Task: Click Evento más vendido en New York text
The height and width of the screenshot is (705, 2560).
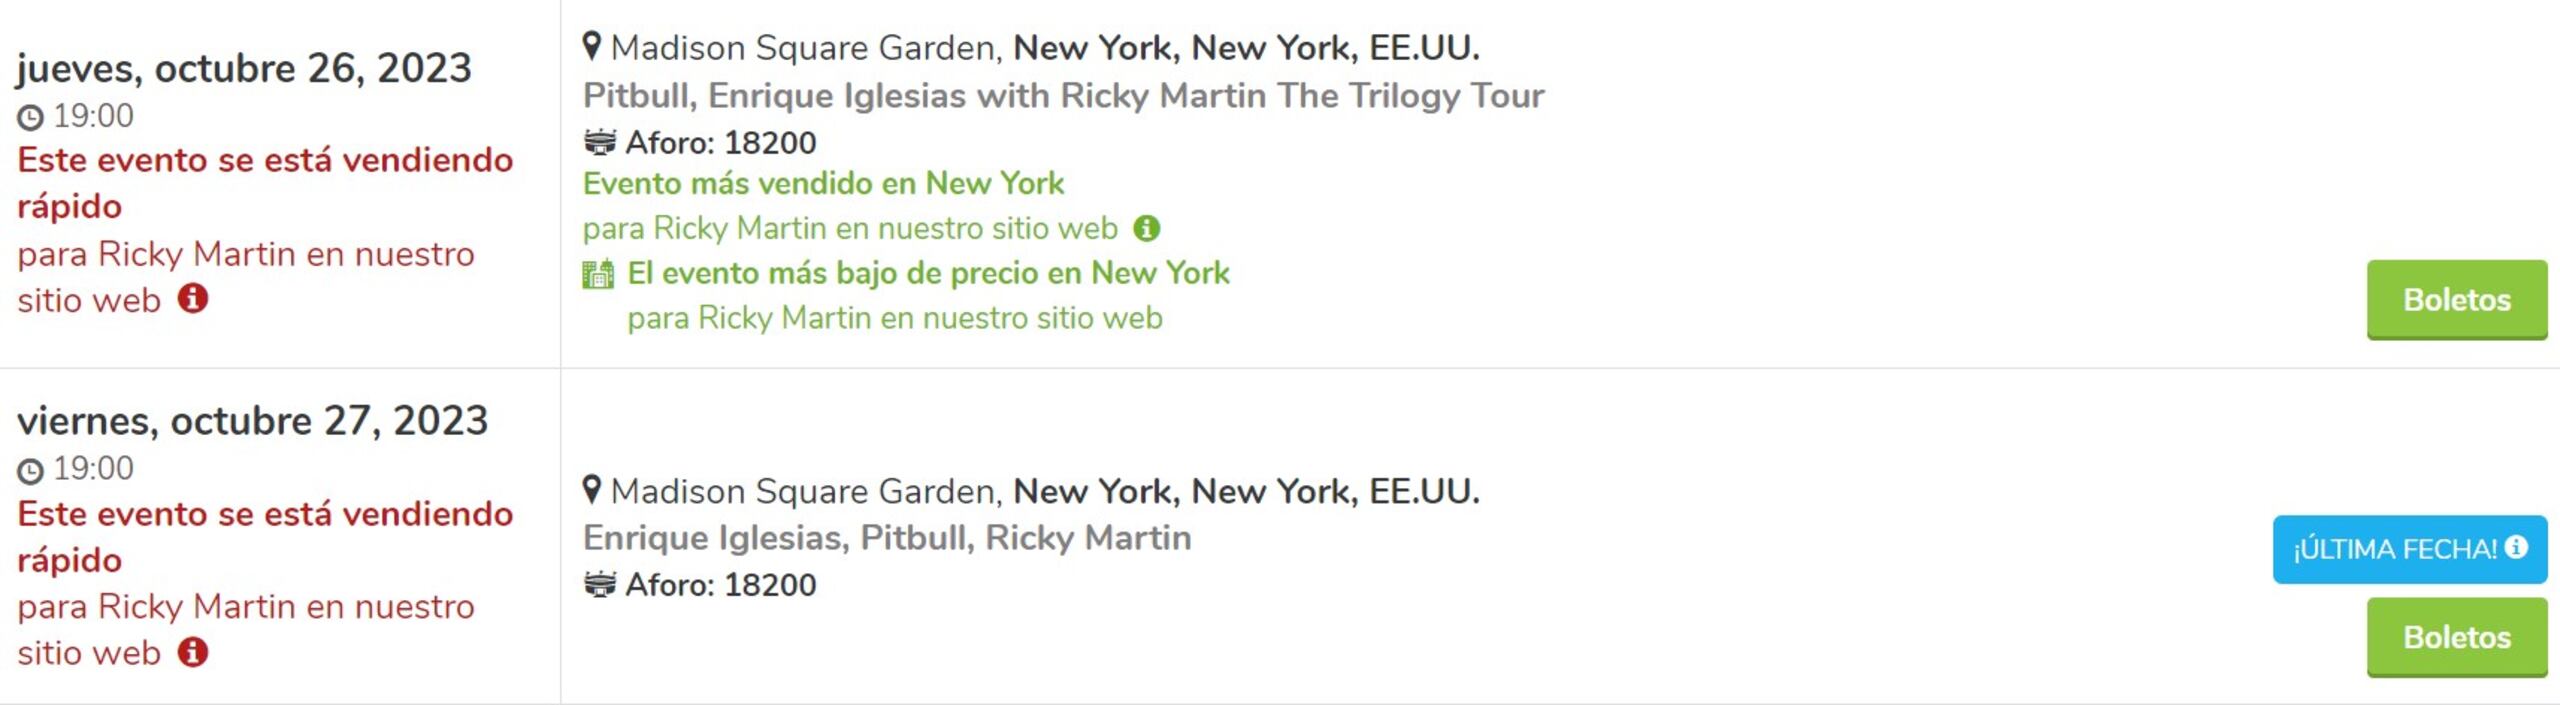Action: point(823,183)
